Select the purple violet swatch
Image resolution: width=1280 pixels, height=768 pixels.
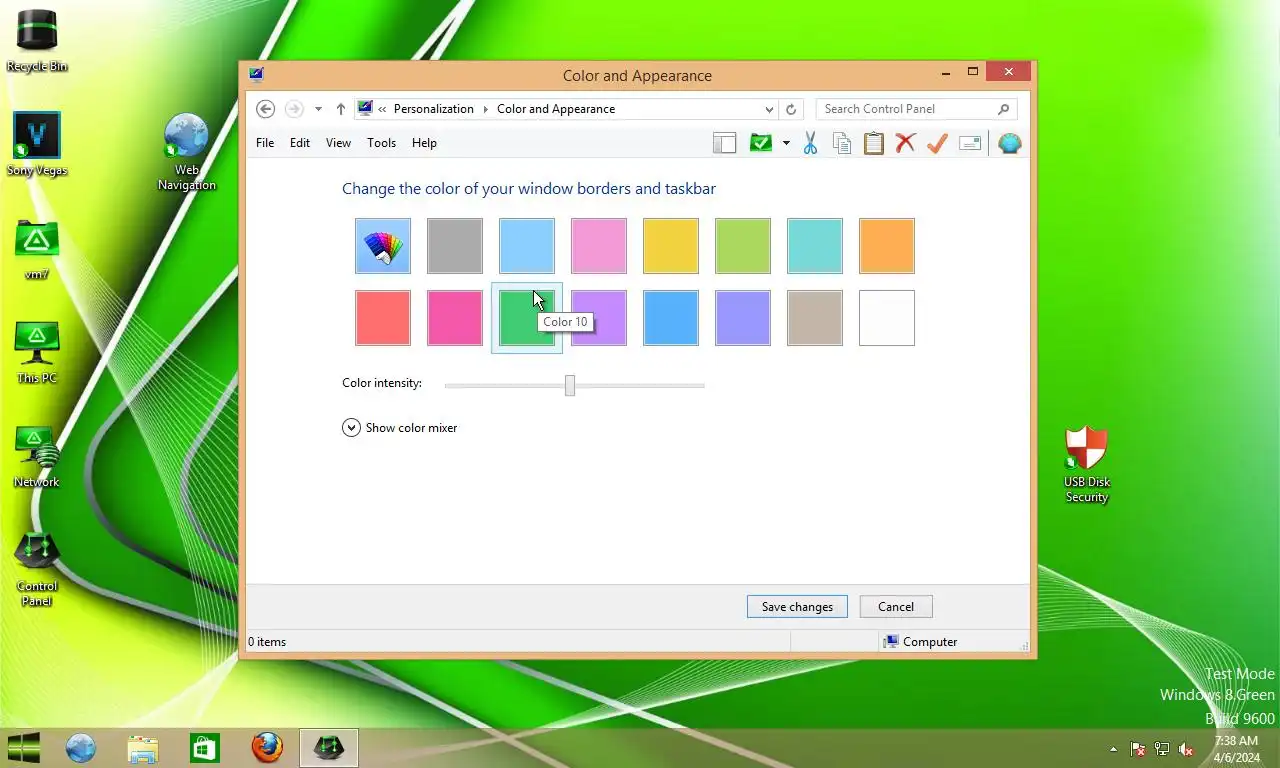pos(599,318)
